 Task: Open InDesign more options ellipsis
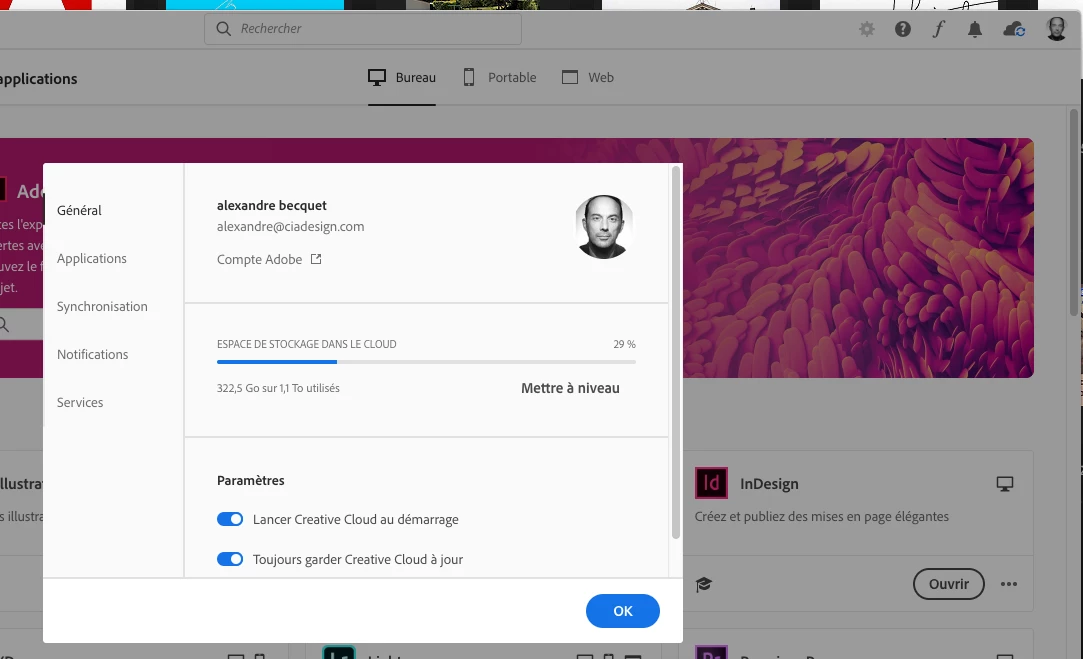click(1008, 584)
